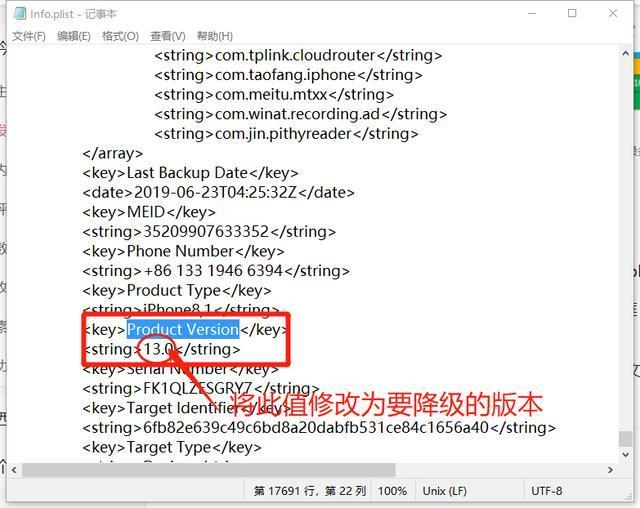The image size is (640, 508).
Task: Click the highlighted Product Version text
Action: (x=183, y=330)
